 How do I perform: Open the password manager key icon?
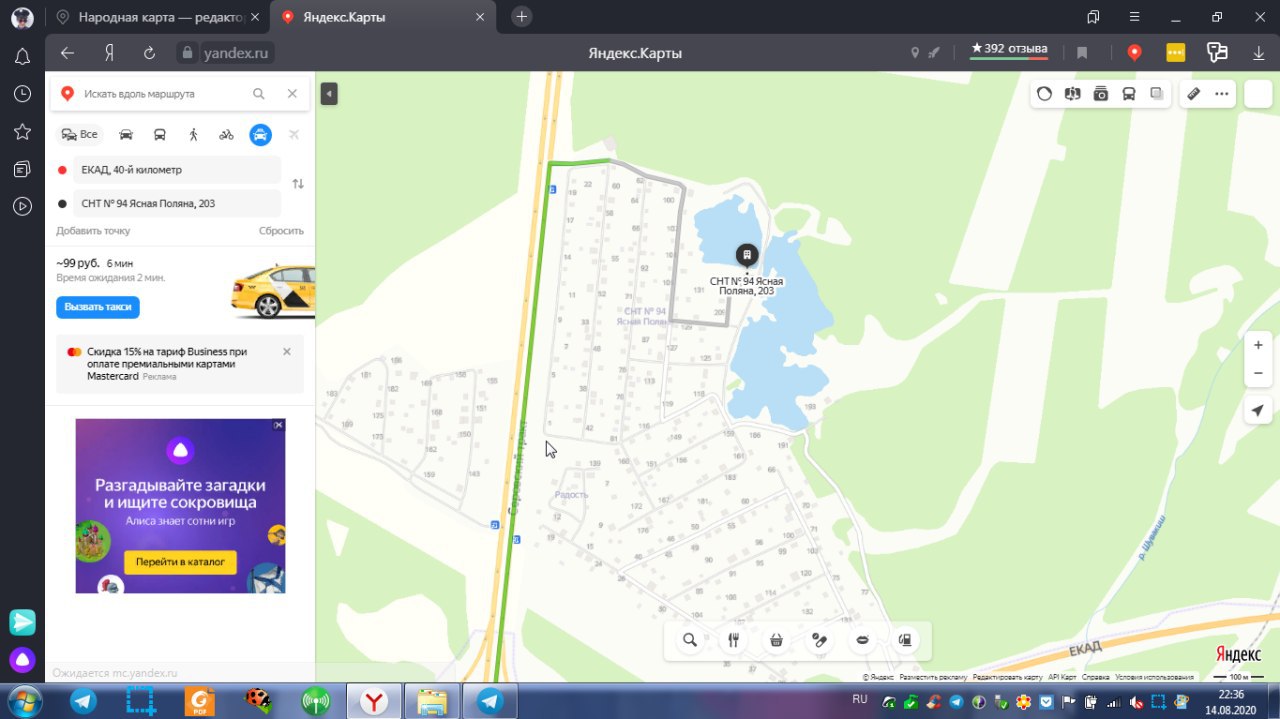tap(1217, 53)
